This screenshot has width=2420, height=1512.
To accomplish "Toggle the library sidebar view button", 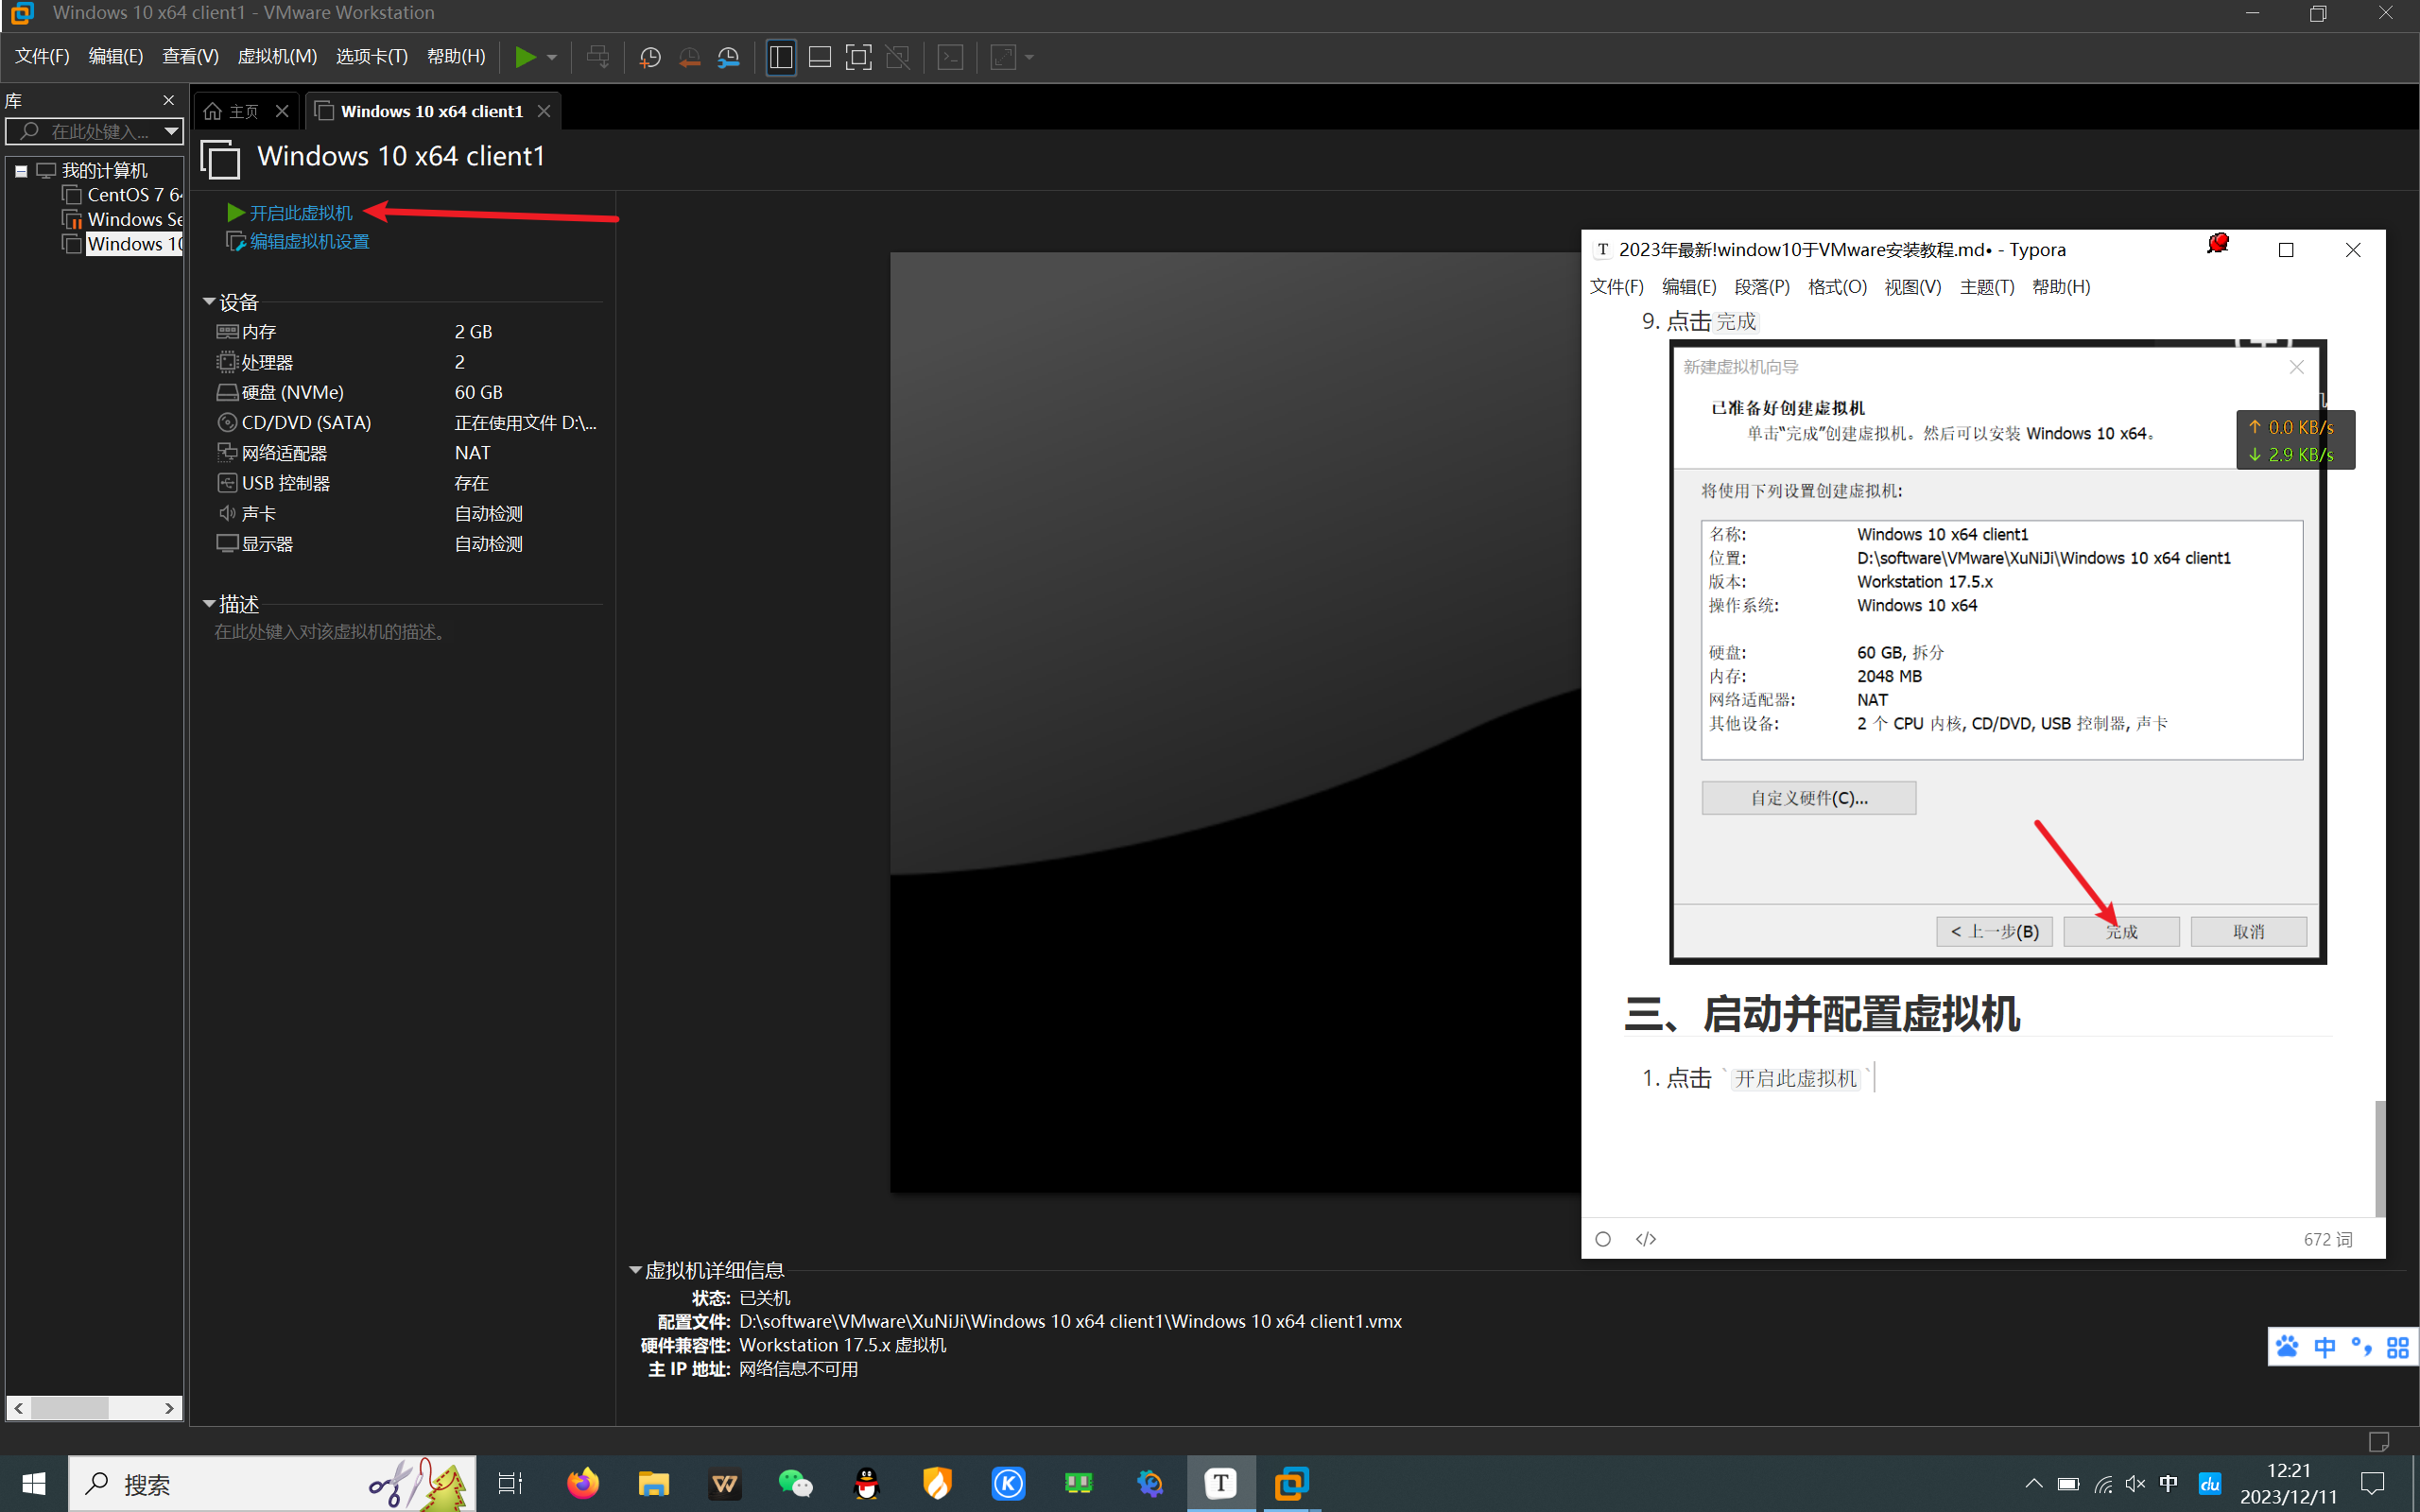I will 781,57.
